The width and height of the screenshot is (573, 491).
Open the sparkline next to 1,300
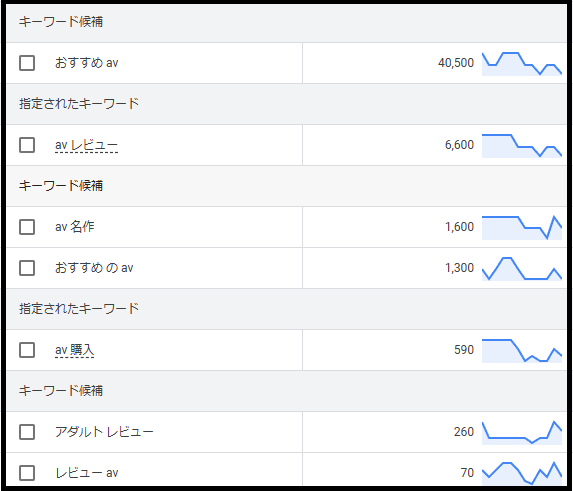pos(522,269)
